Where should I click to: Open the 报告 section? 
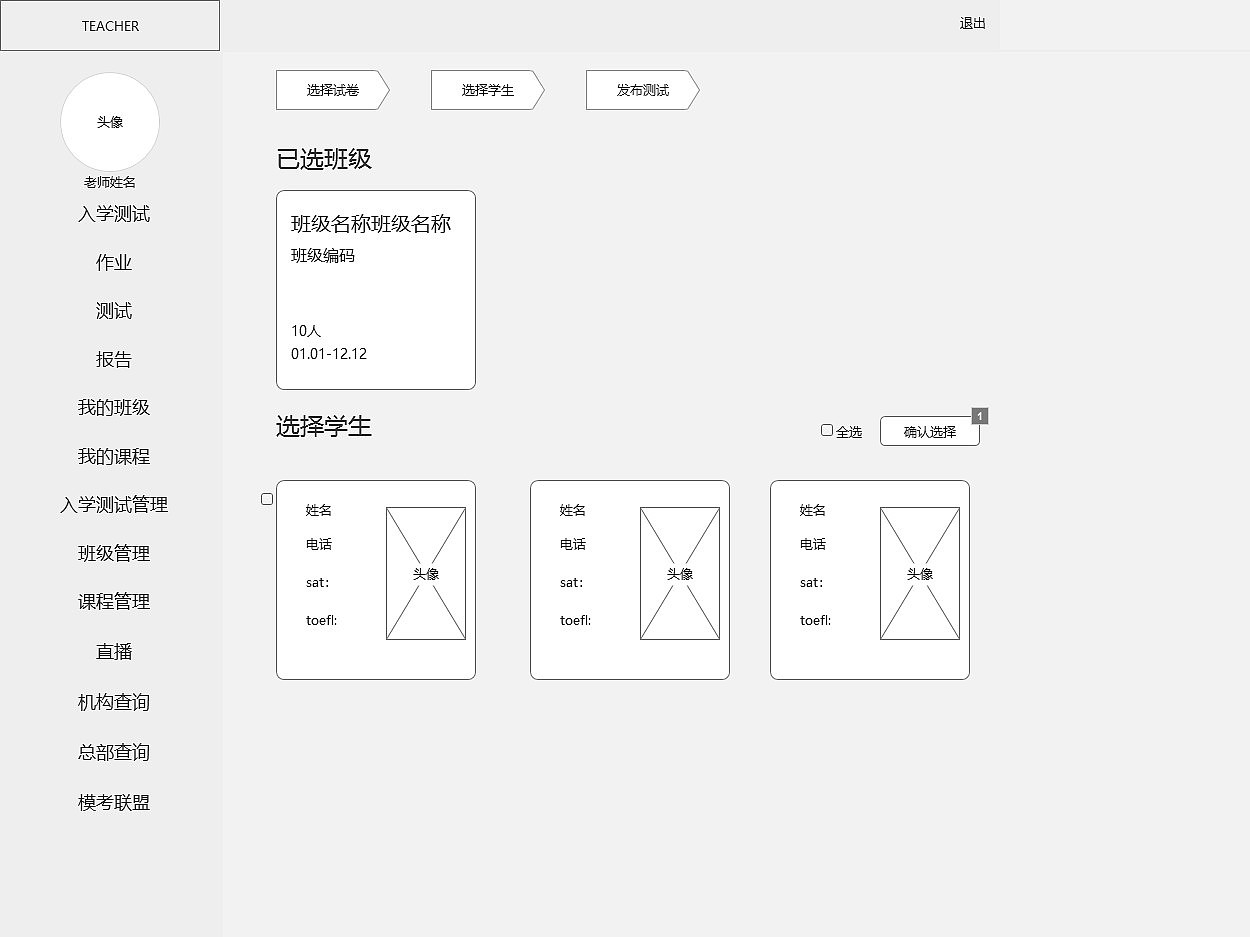(112, 359)
